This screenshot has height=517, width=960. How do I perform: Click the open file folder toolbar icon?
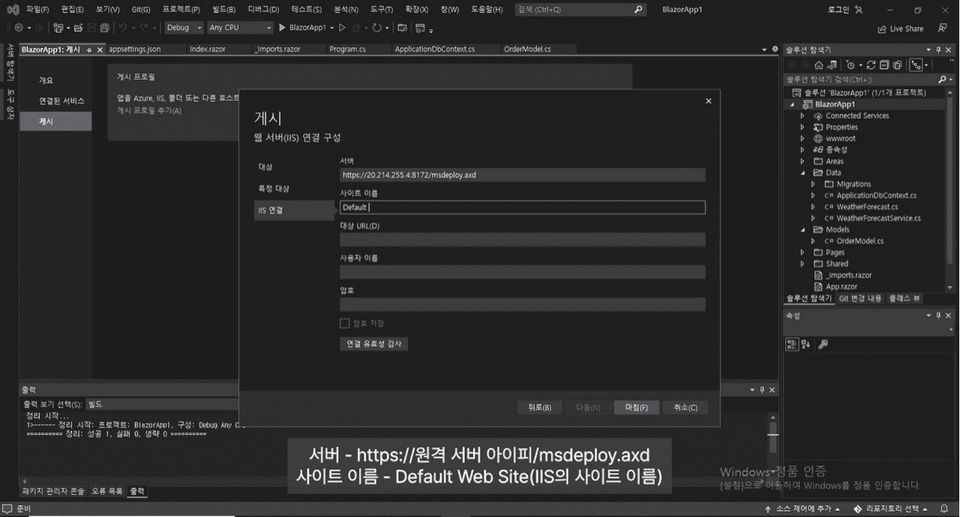[x=78, y=28]
